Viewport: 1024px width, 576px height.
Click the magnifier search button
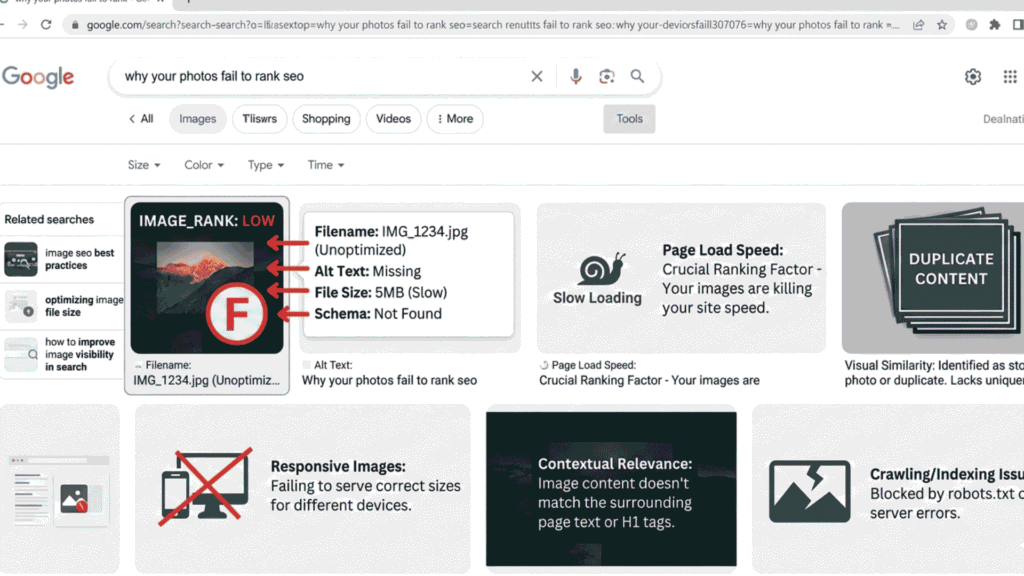coord(637,76)
